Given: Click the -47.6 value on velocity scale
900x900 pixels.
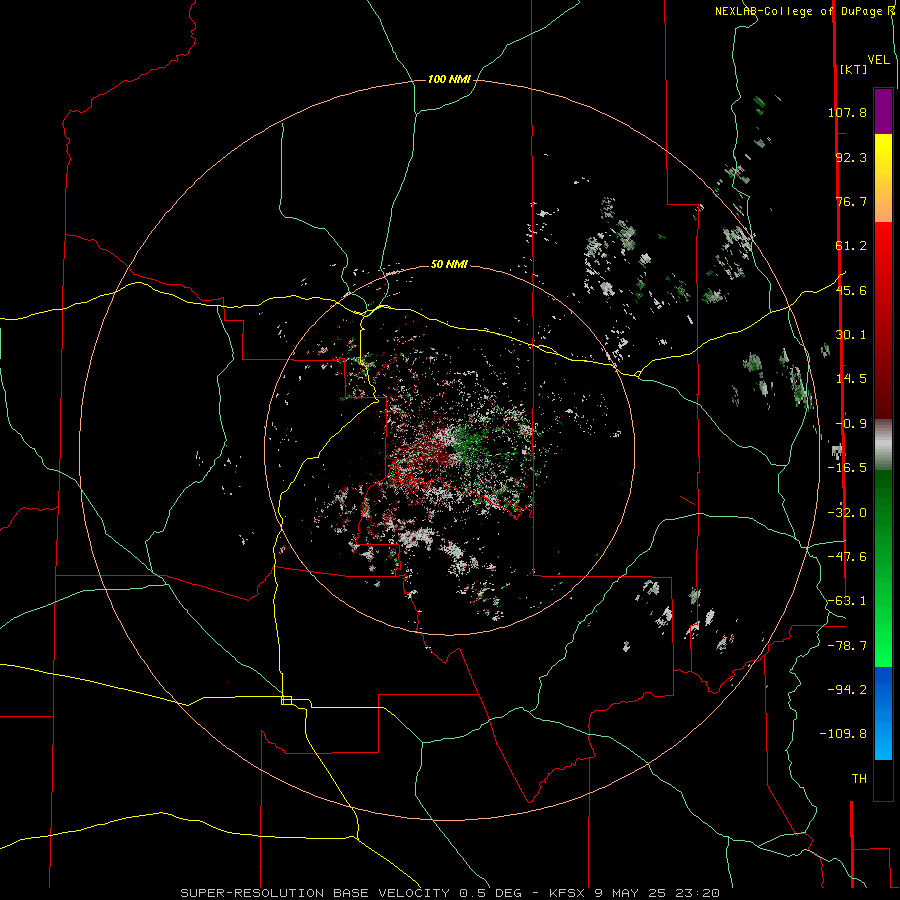Looking at the screenshot, I should (847, 557).
